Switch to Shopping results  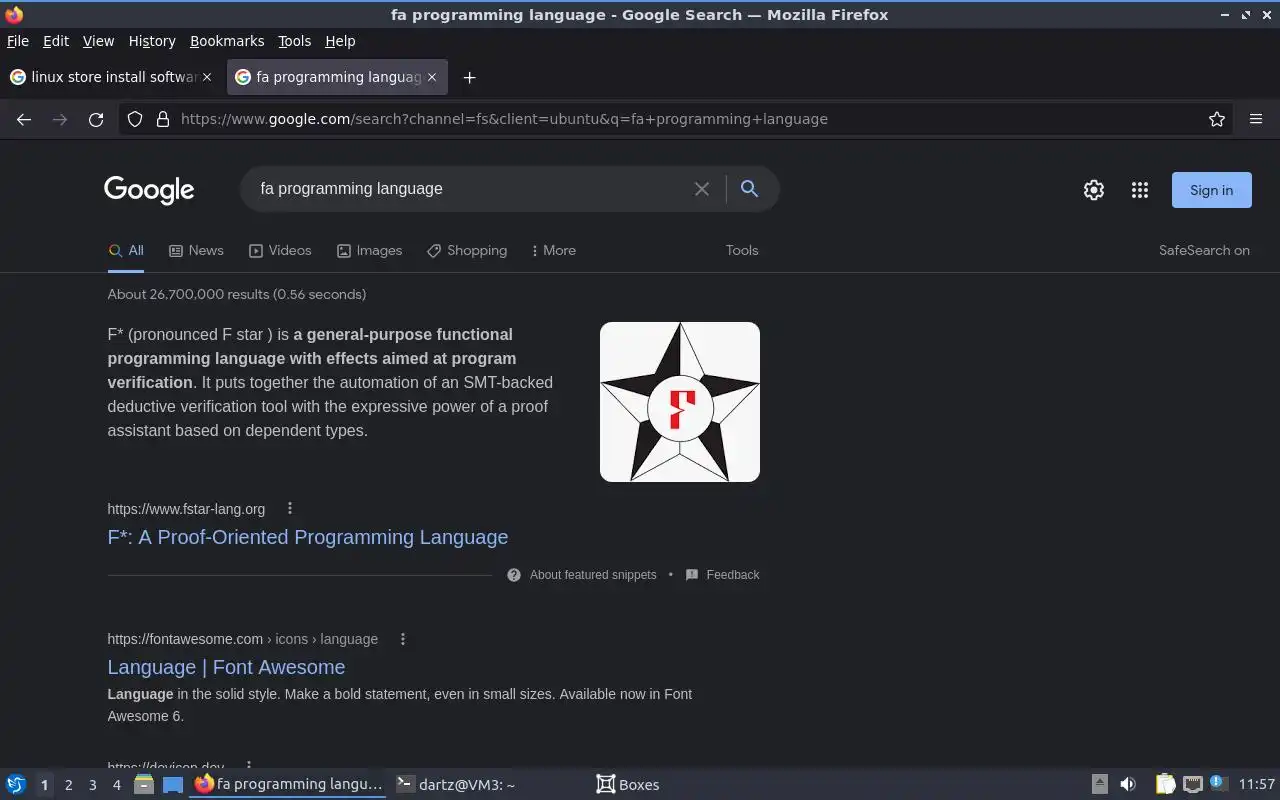click(x=467, y=251)
